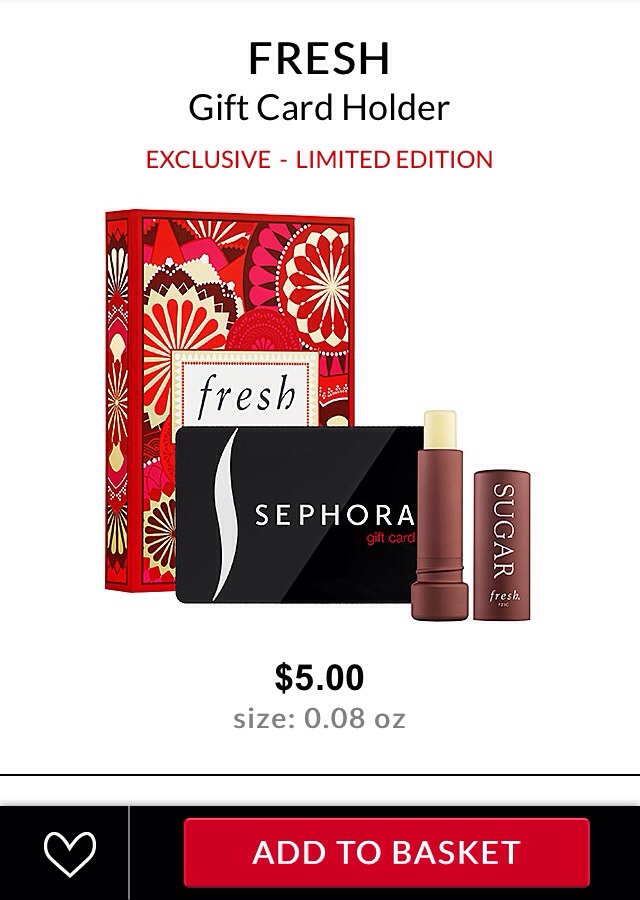Tap the black Sephora gift card image
The height and width of the screenshot is (900, 640).
pyautogui.click(x=296, y=515)
